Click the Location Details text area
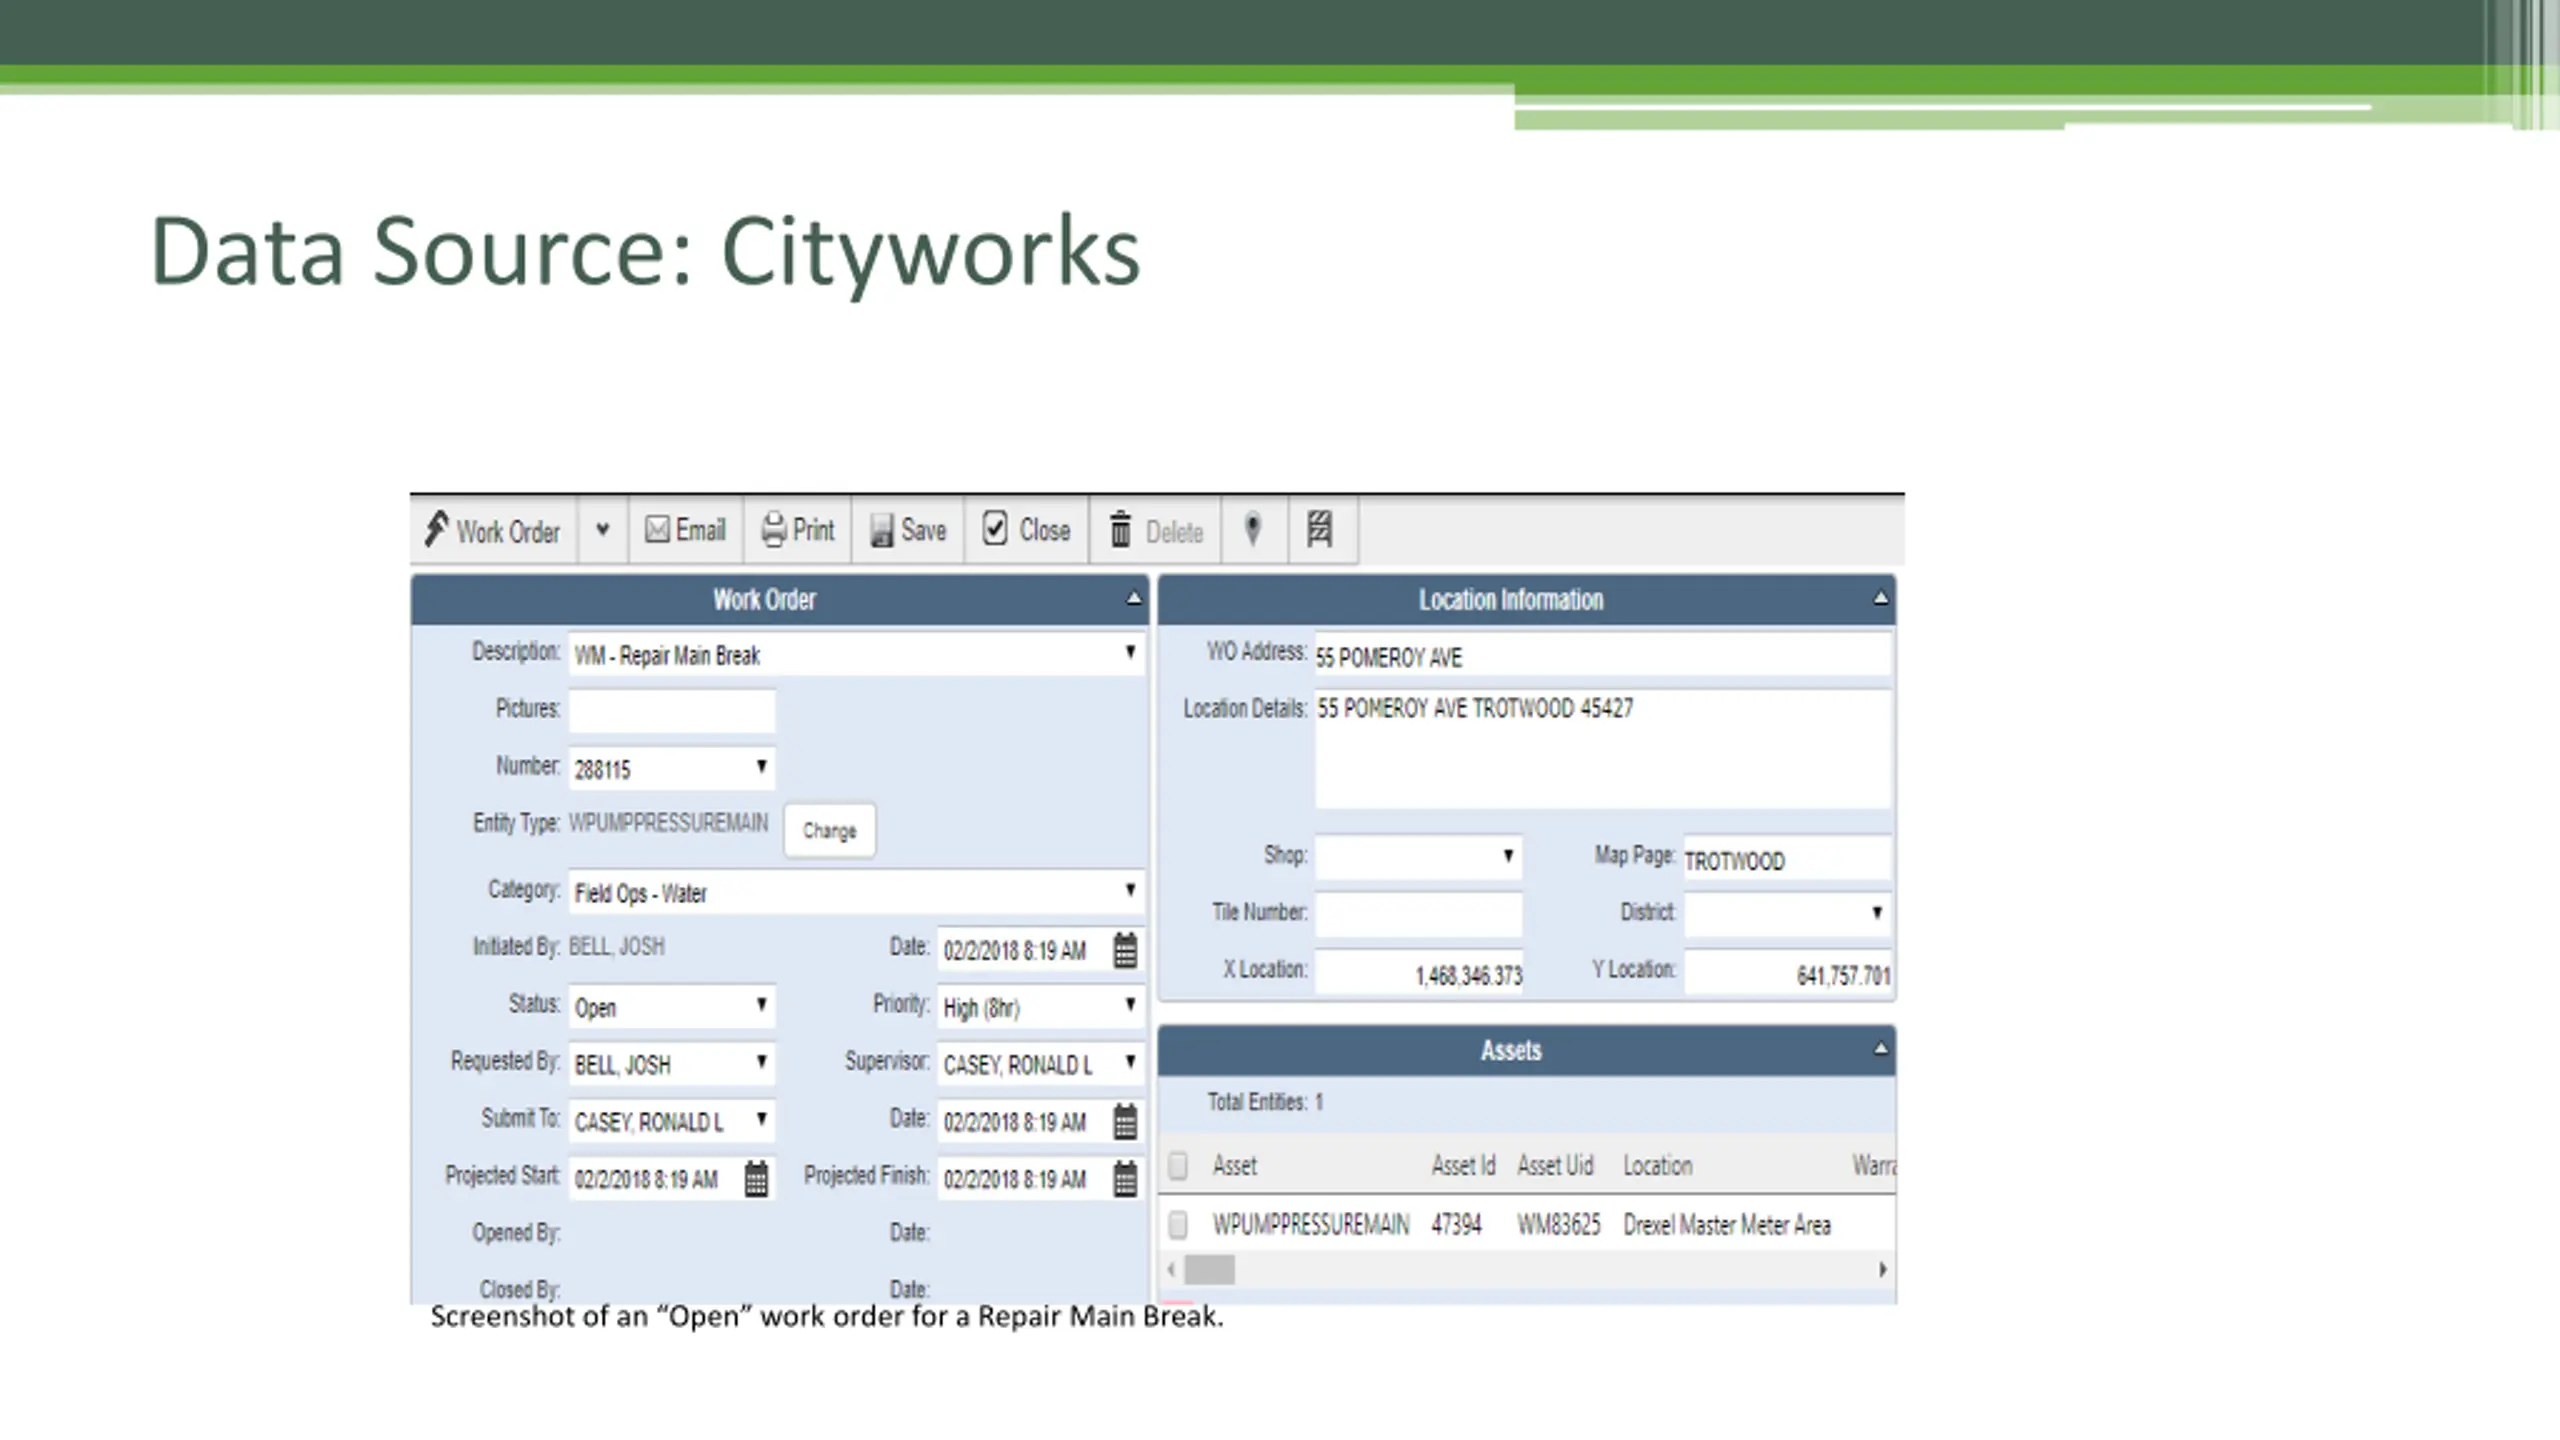2560x1440 pixels. coord(1603,748)
